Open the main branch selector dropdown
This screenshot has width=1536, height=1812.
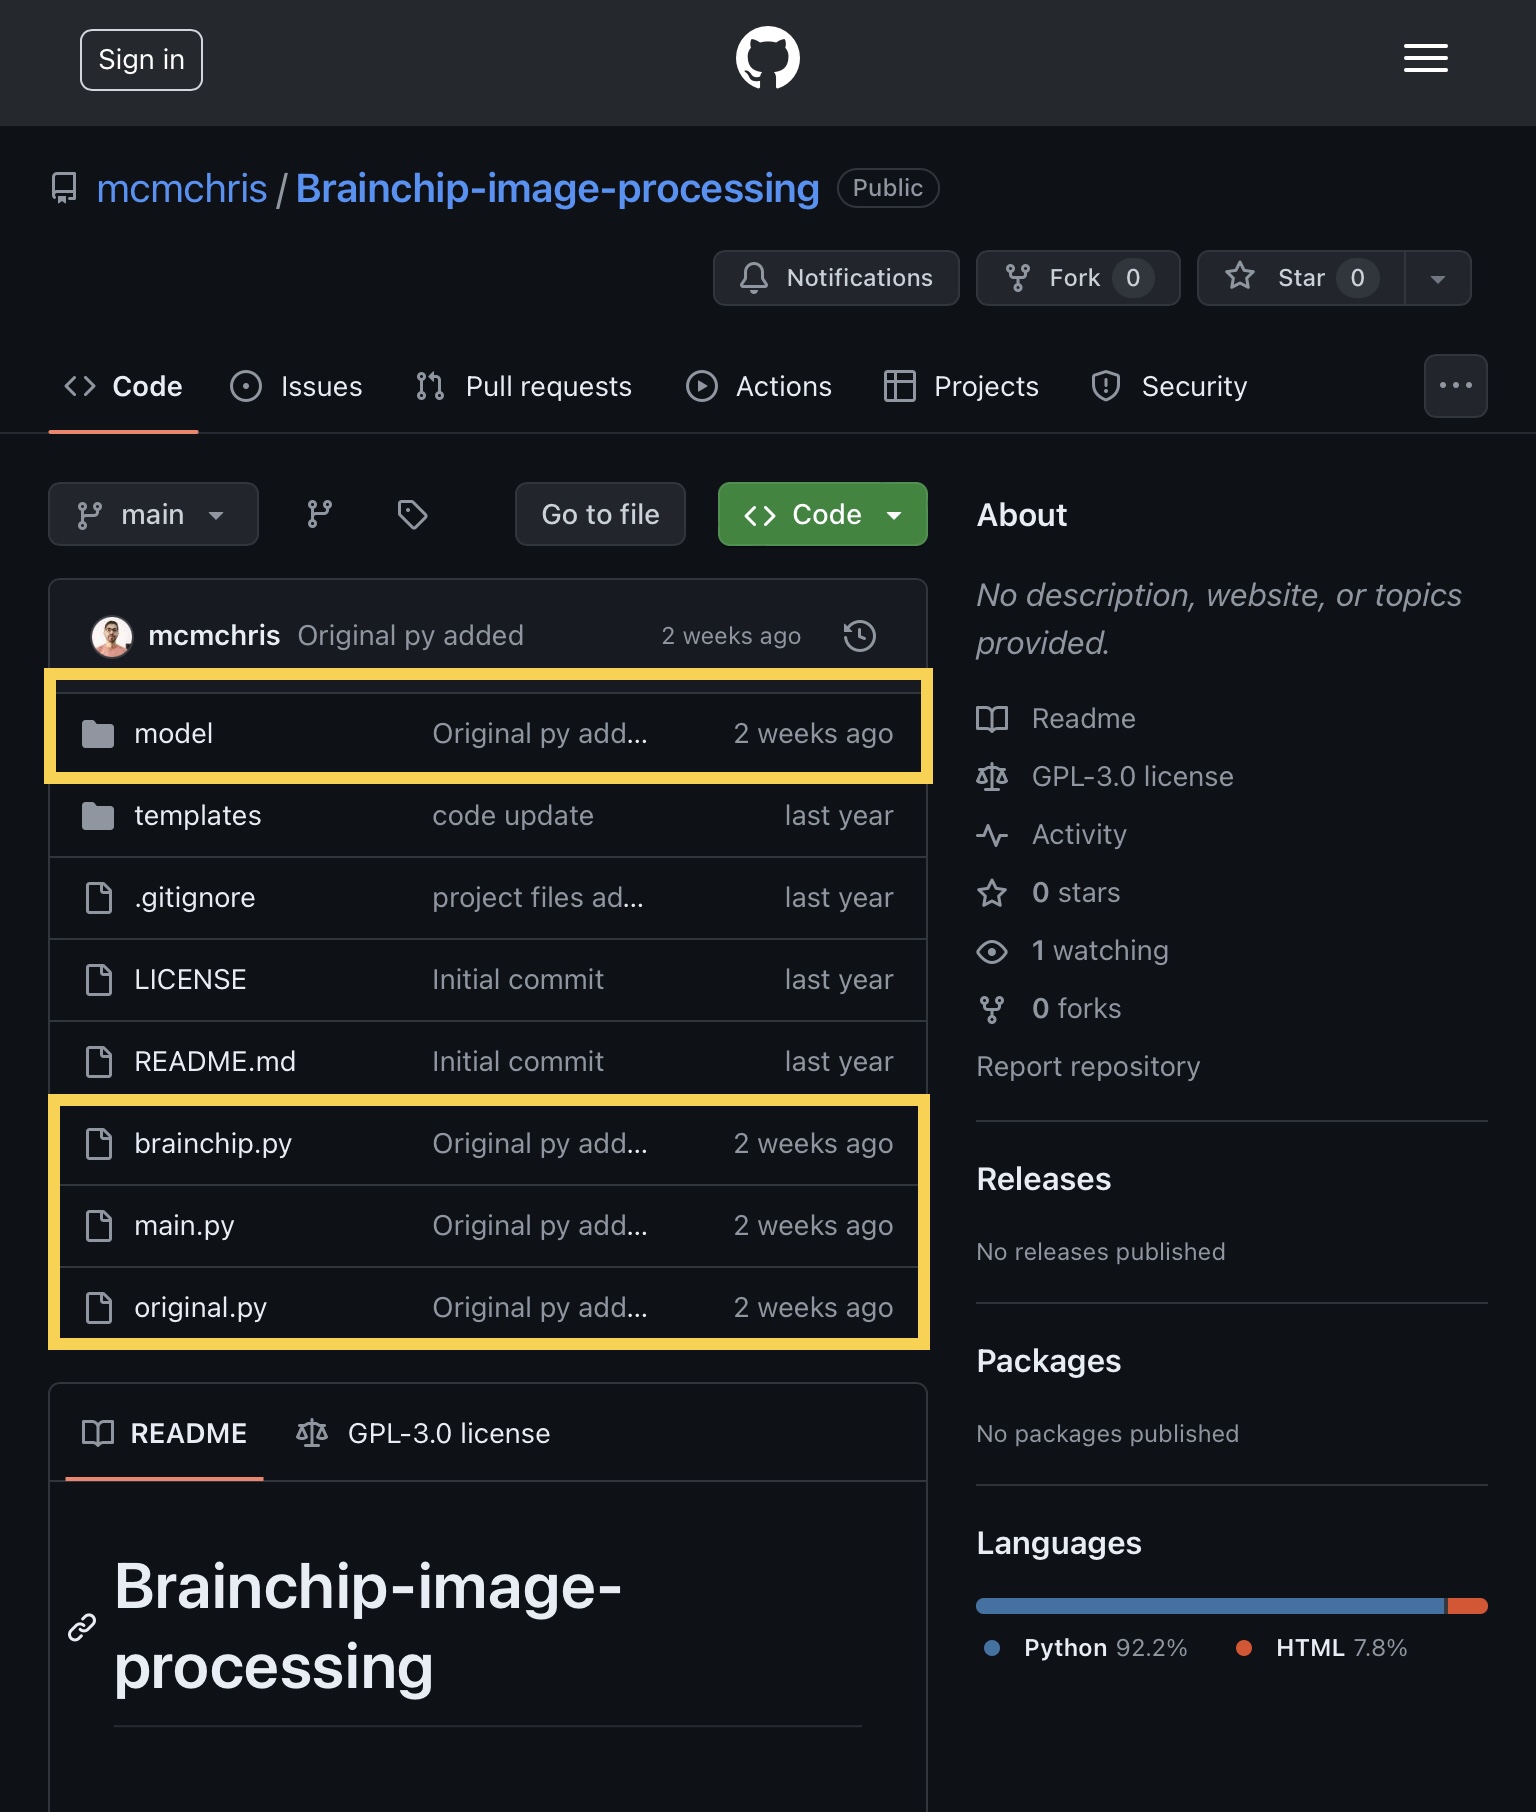coord(153,514)
